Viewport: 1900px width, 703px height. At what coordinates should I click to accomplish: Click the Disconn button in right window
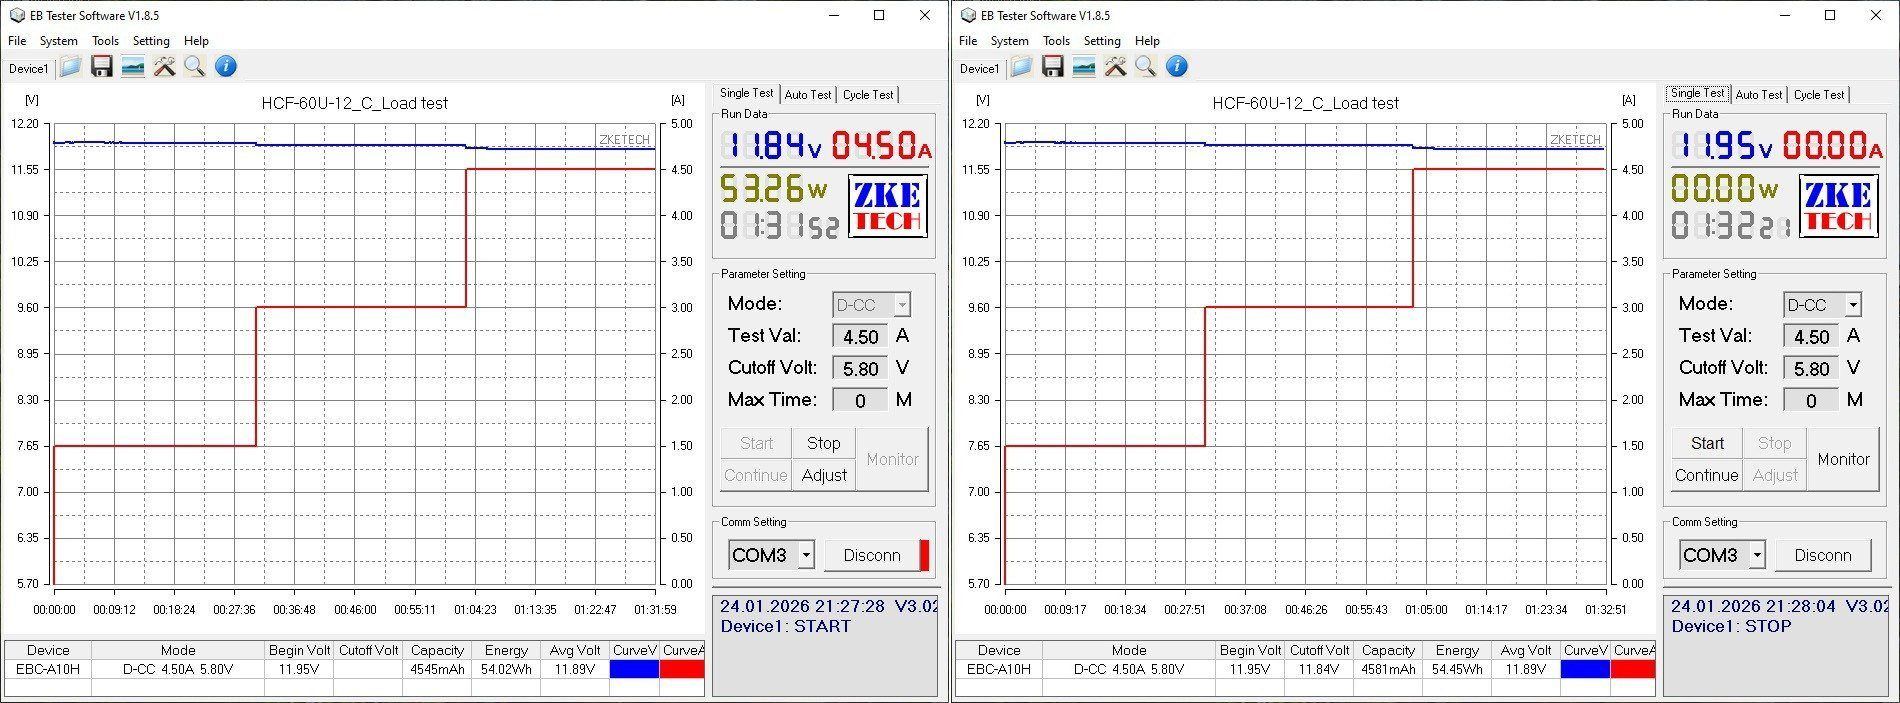[x=1822, y=555]
